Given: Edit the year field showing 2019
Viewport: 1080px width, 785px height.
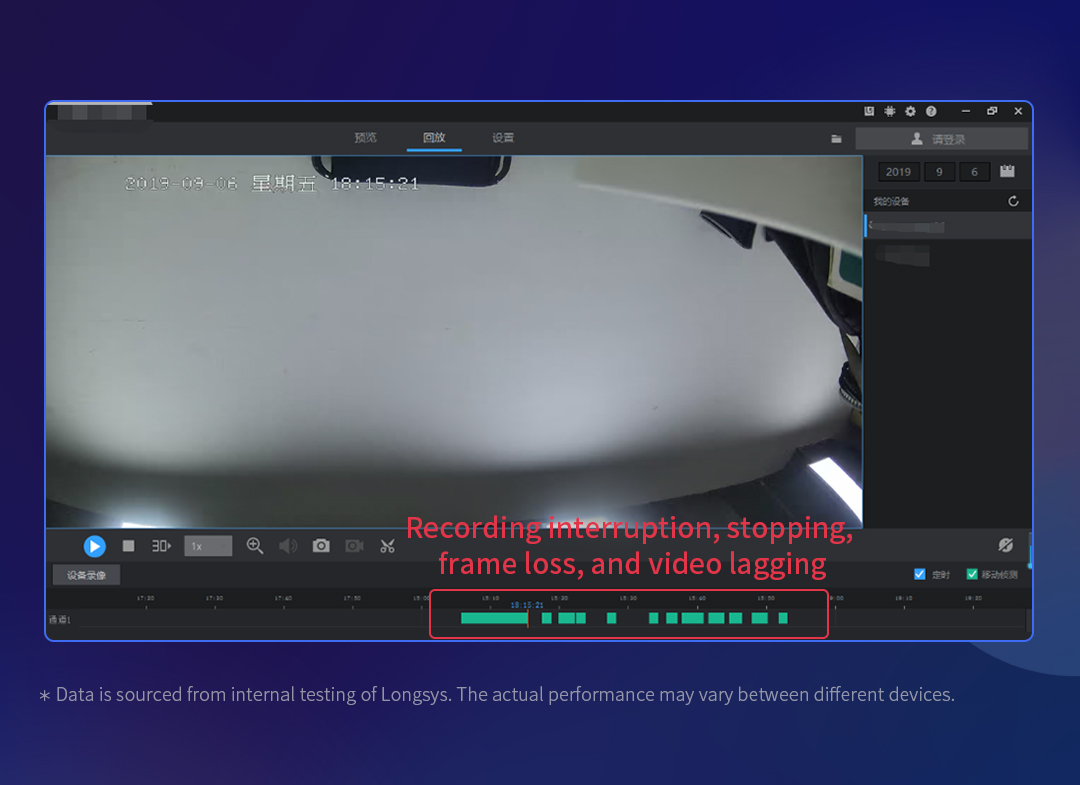Looking at the screenshot, I should pos(898,171).
